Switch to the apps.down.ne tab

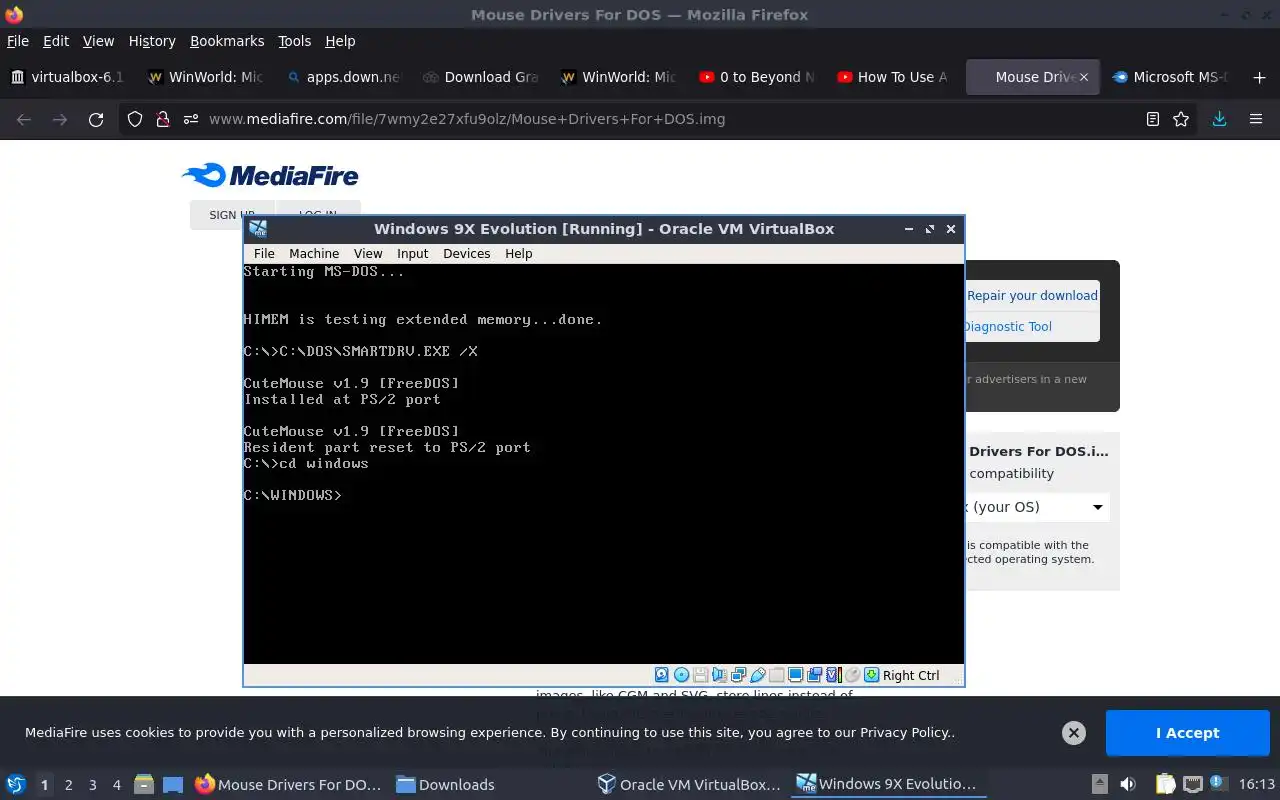point(343,77)
